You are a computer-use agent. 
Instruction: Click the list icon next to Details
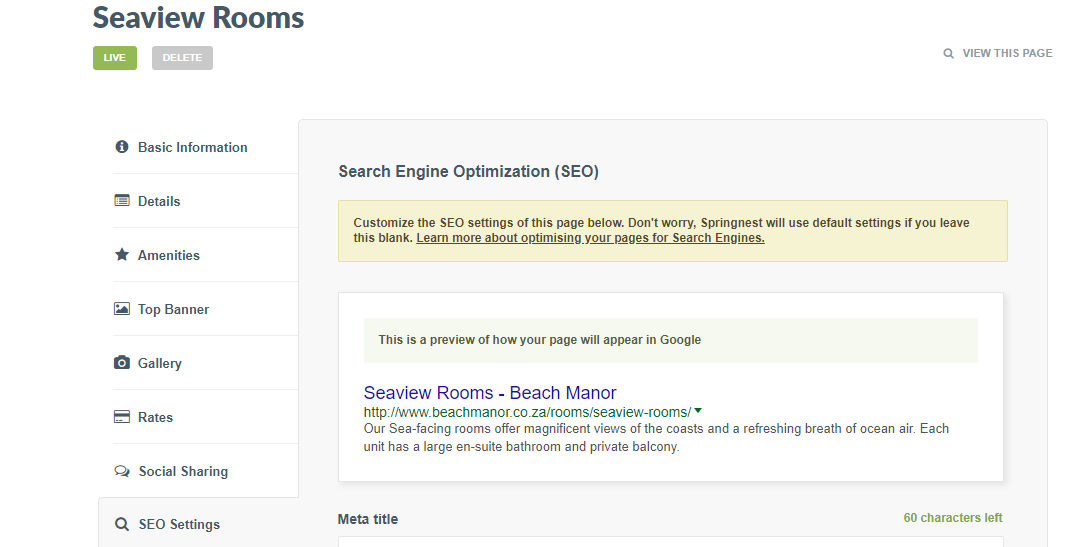pos(122,201)
